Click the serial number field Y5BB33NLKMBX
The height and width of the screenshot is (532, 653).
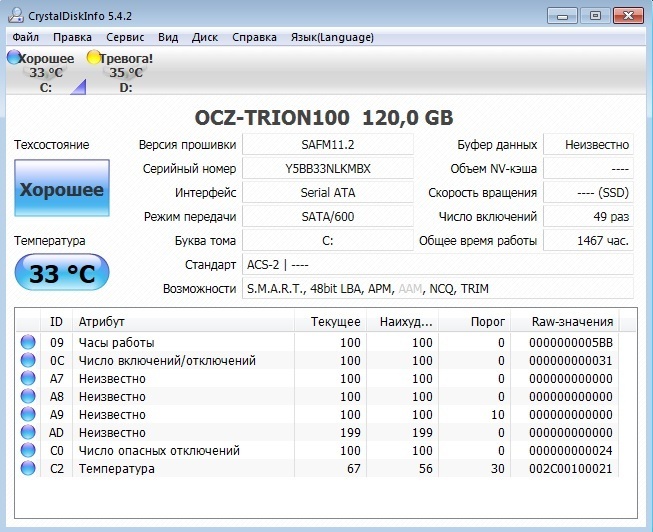(327, 169)
